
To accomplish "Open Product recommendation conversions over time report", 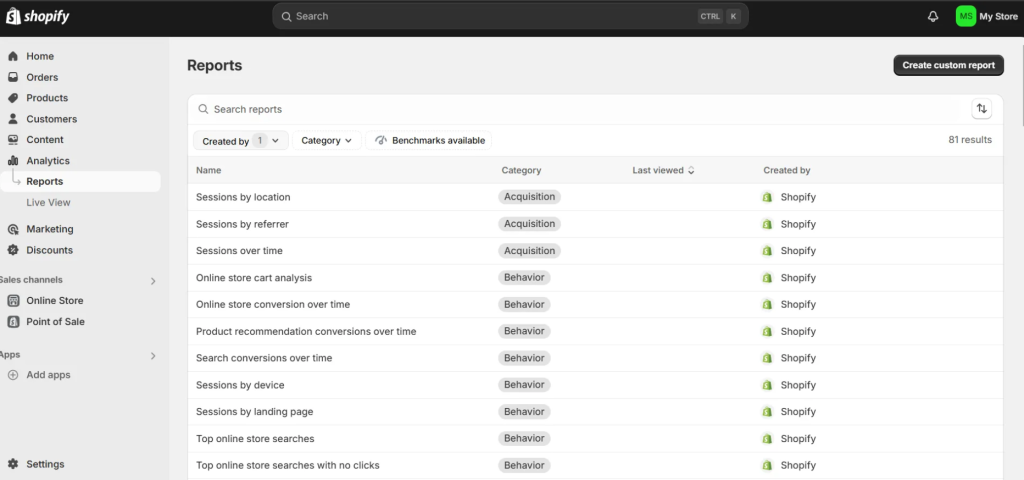I will [x=306, y=331].
